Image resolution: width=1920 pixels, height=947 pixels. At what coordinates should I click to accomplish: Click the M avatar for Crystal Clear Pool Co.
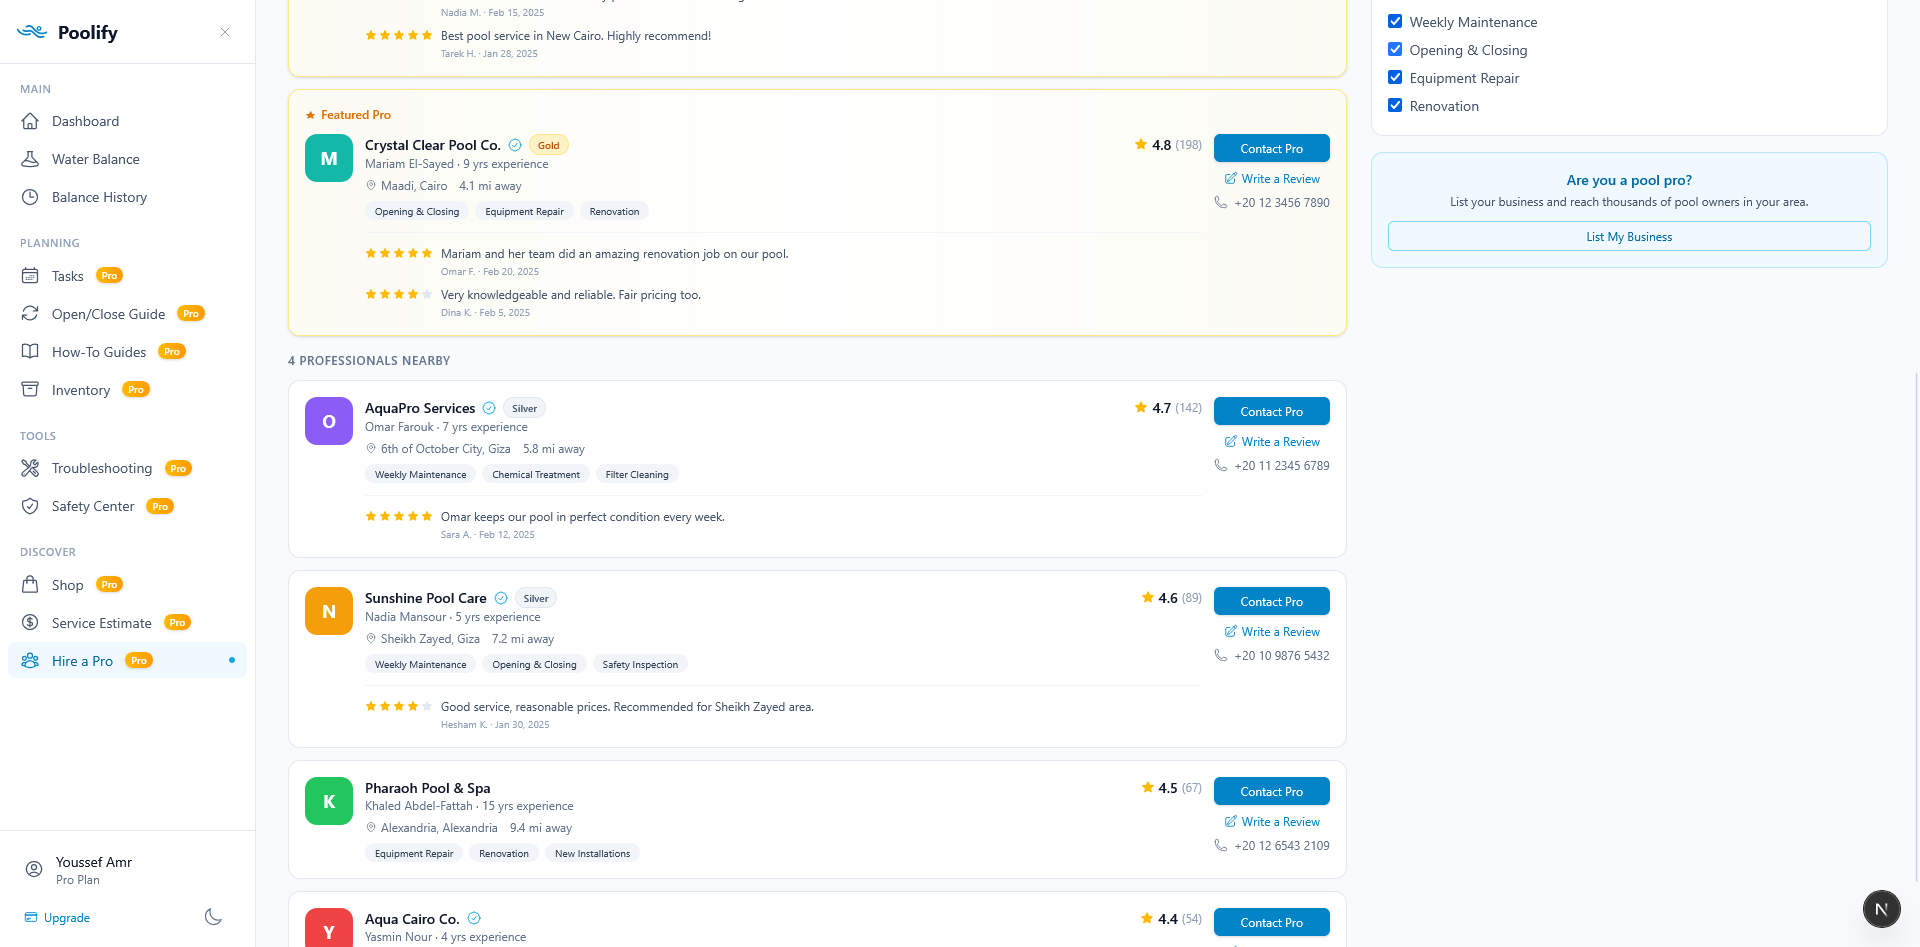329,158
